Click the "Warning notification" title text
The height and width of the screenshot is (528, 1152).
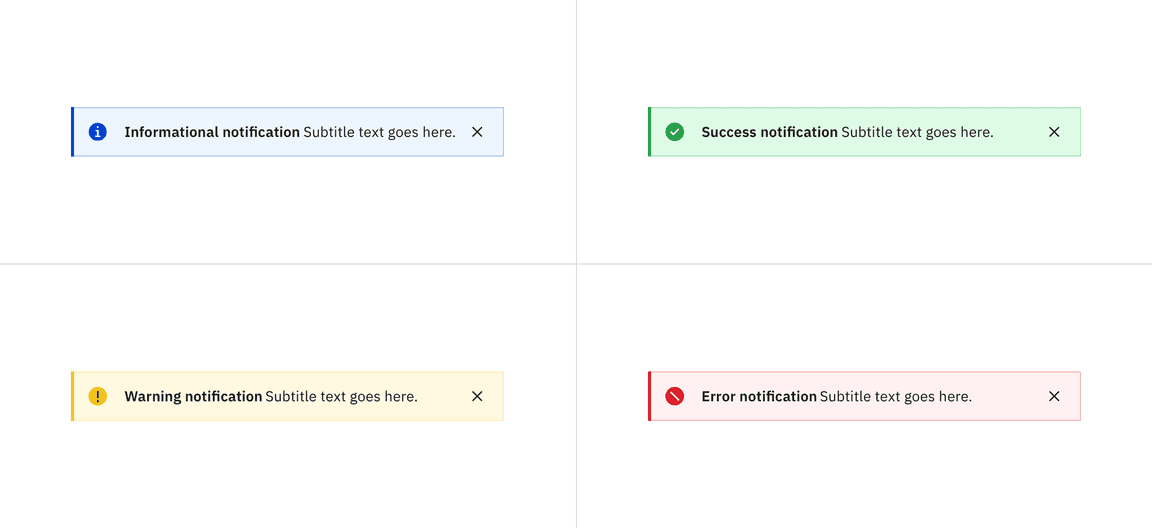click(193, 396)
